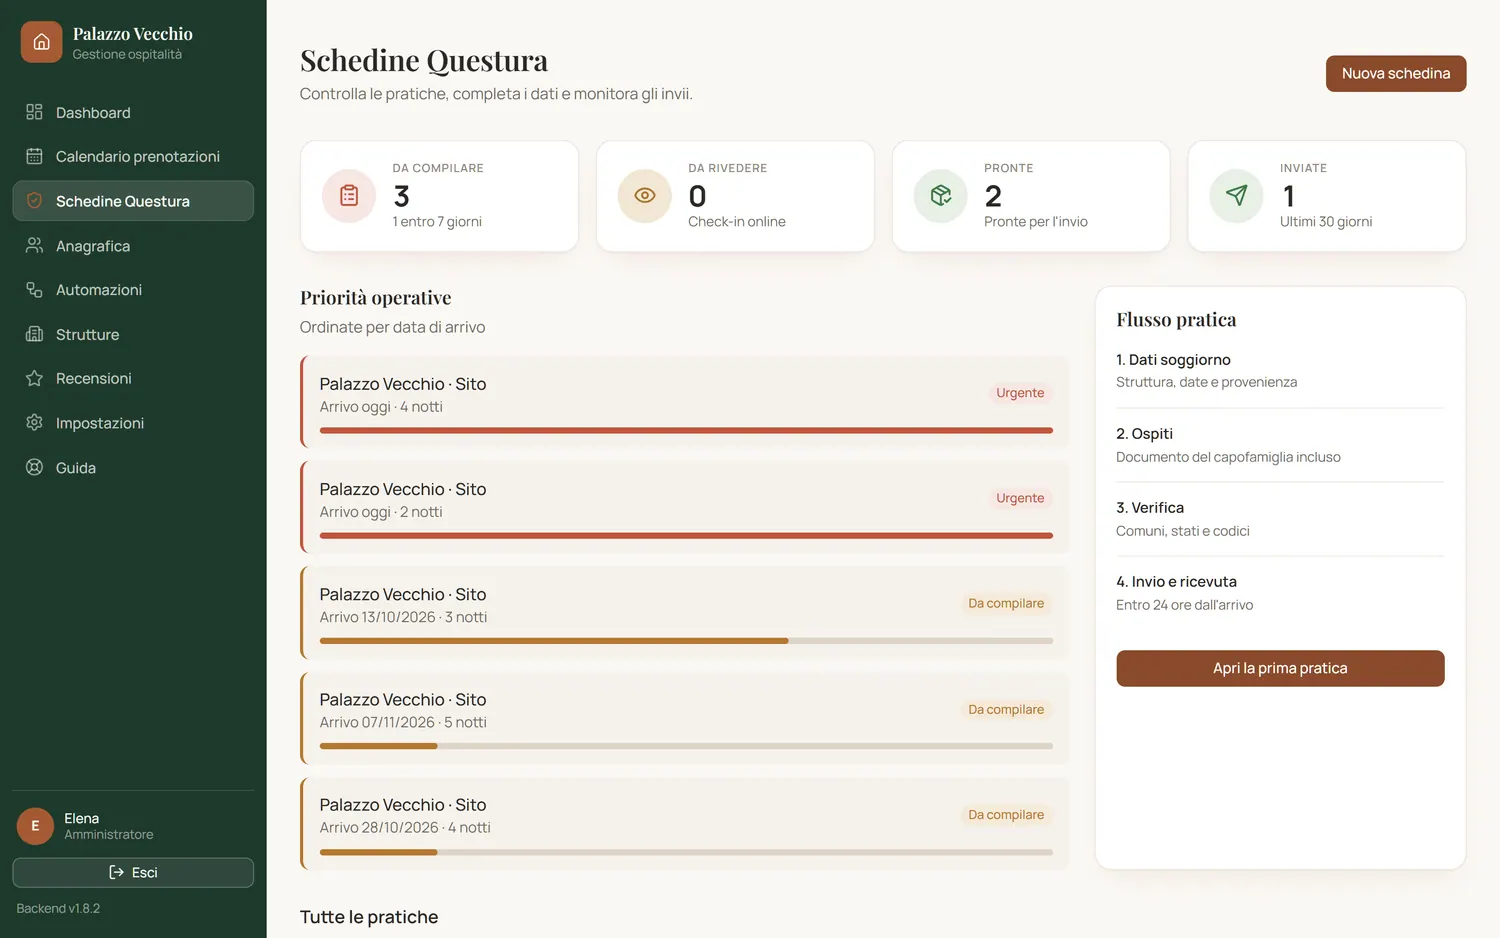The height and width of the screenshot is (938, 1500).
Task: Click the Strutture building icon
Action: (34, 334)
